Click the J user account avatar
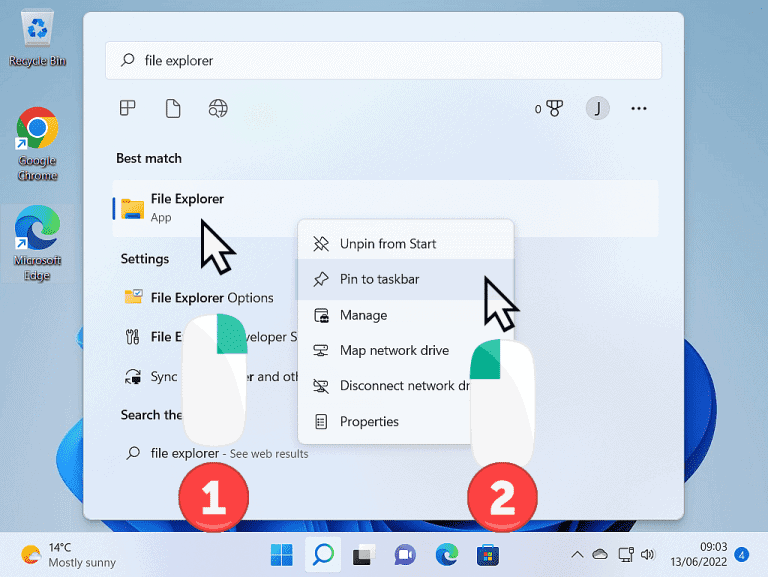The height and width of the screenshot is (577, 768). pyautogui.click(x=597, y=108)
